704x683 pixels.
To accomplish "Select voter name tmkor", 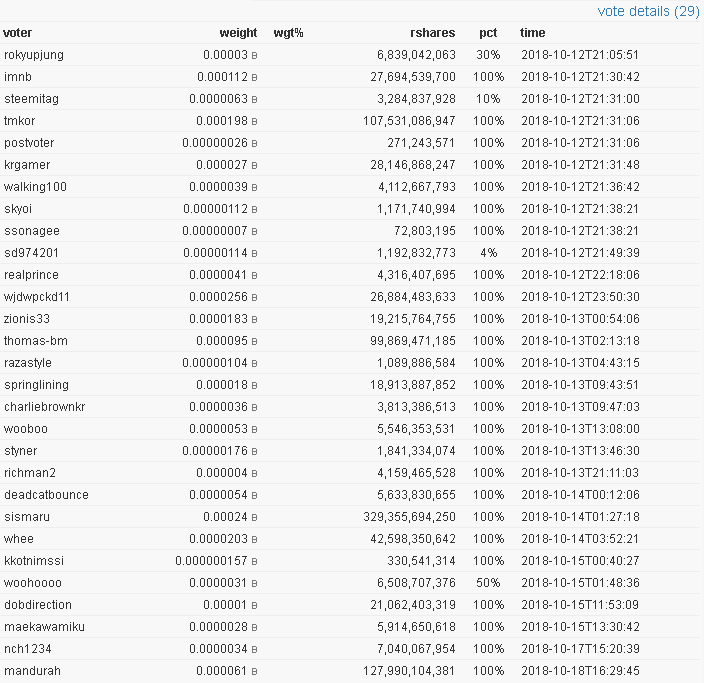I will (19, 121).
